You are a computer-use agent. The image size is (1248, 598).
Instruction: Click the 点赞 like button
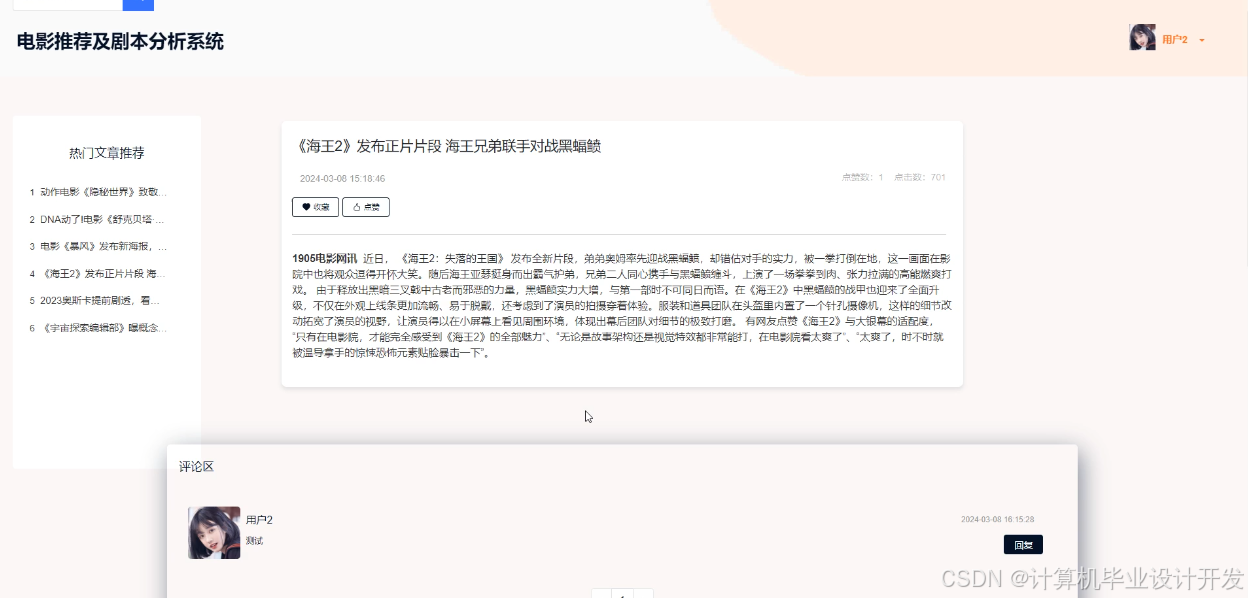coord(366,207)
